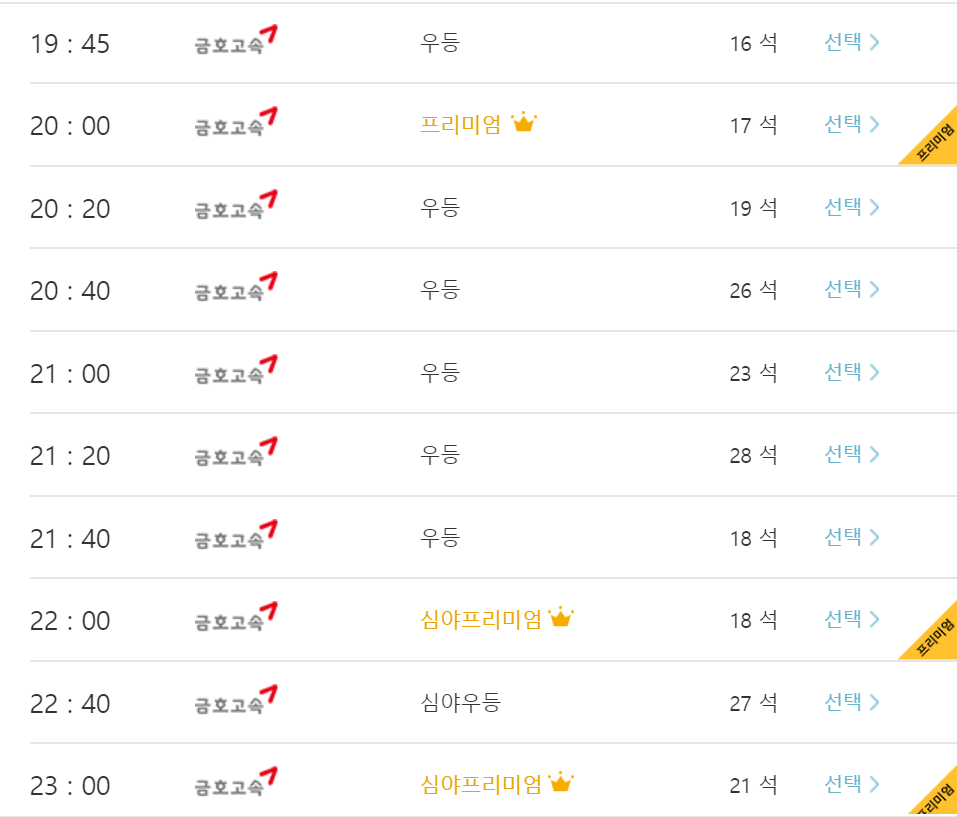
Task: Select the 20:00 프리미엄 bus
Action: click(851, 124)
